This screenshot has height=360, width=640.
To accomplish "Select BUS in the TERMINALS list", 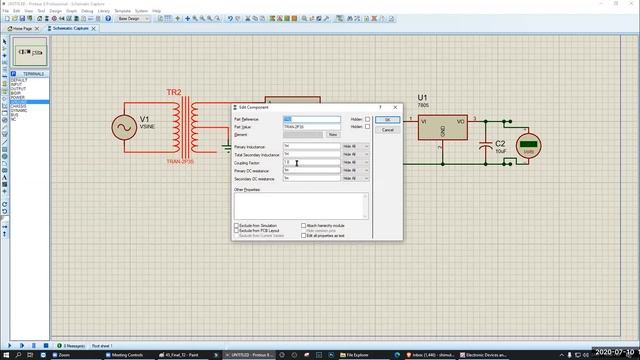I will click(x=14, y=115).
